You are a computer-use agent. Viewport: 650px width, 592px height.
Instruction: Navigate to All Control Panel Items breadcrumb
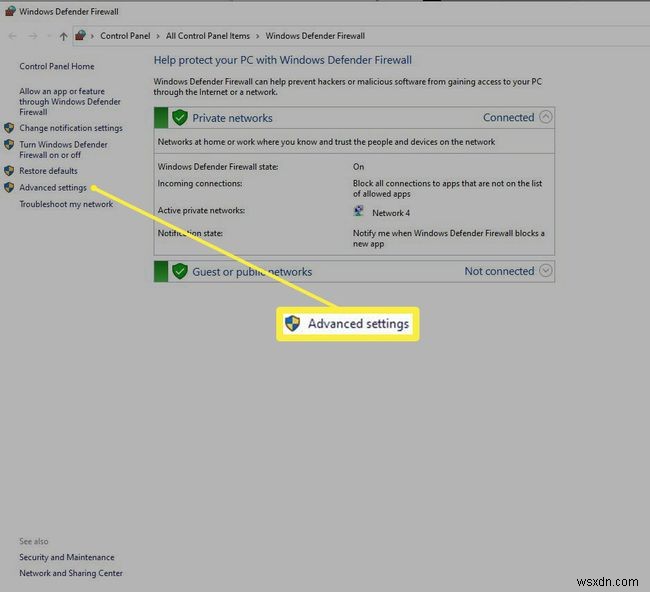[208, 36]
